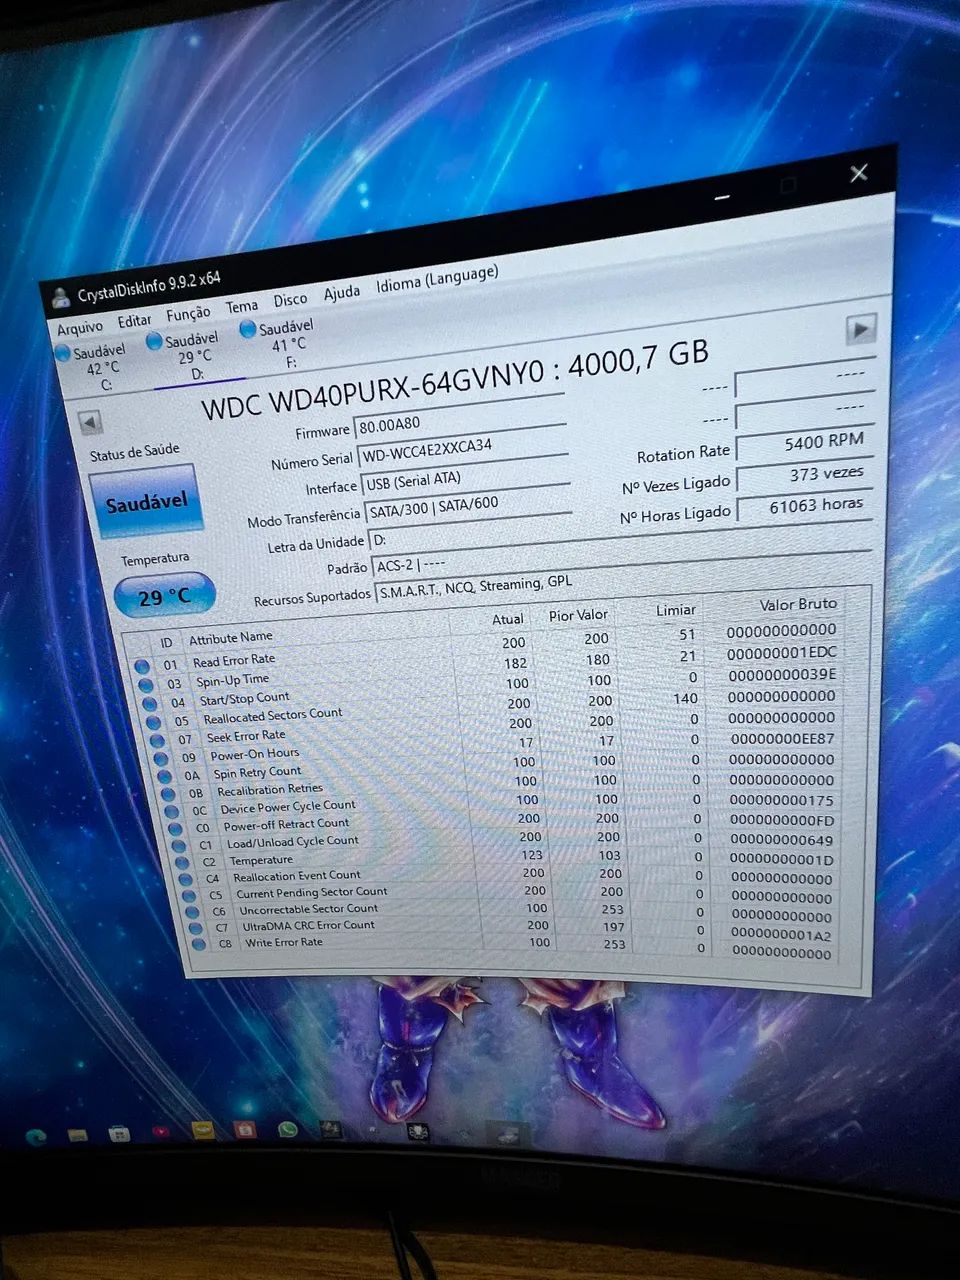
Task: Click the Limiar column header
Action: pyautogui.click(x=676, y=609)
